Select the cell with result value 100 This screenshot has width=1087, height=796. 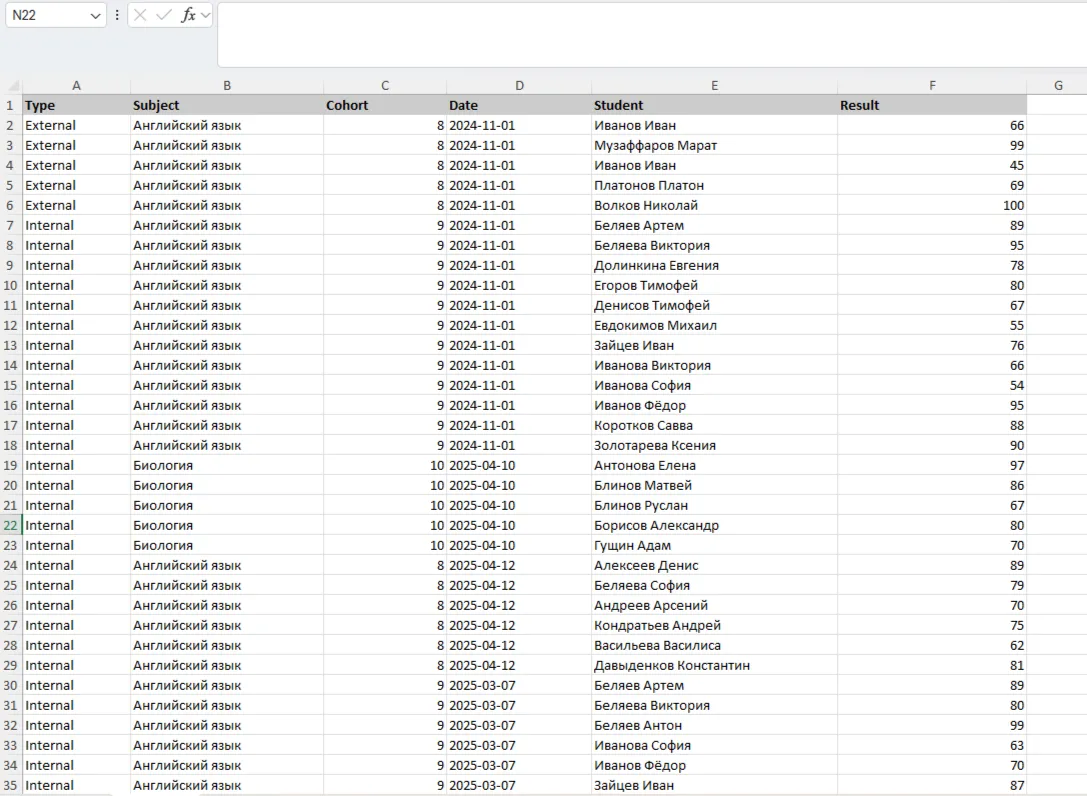click(x=932, y=205)
